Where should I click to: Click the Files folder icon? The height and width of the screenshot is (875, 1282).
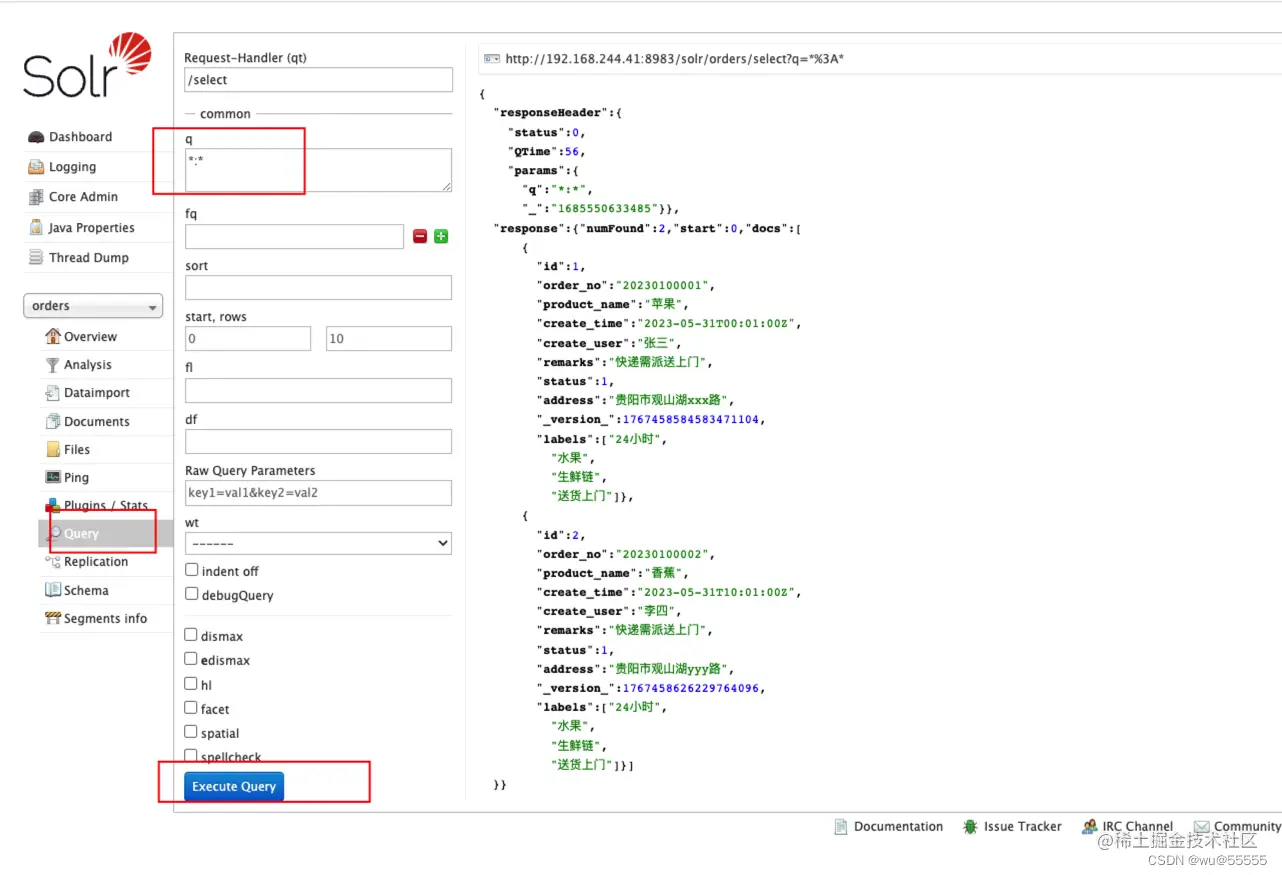tap(53, 450)
